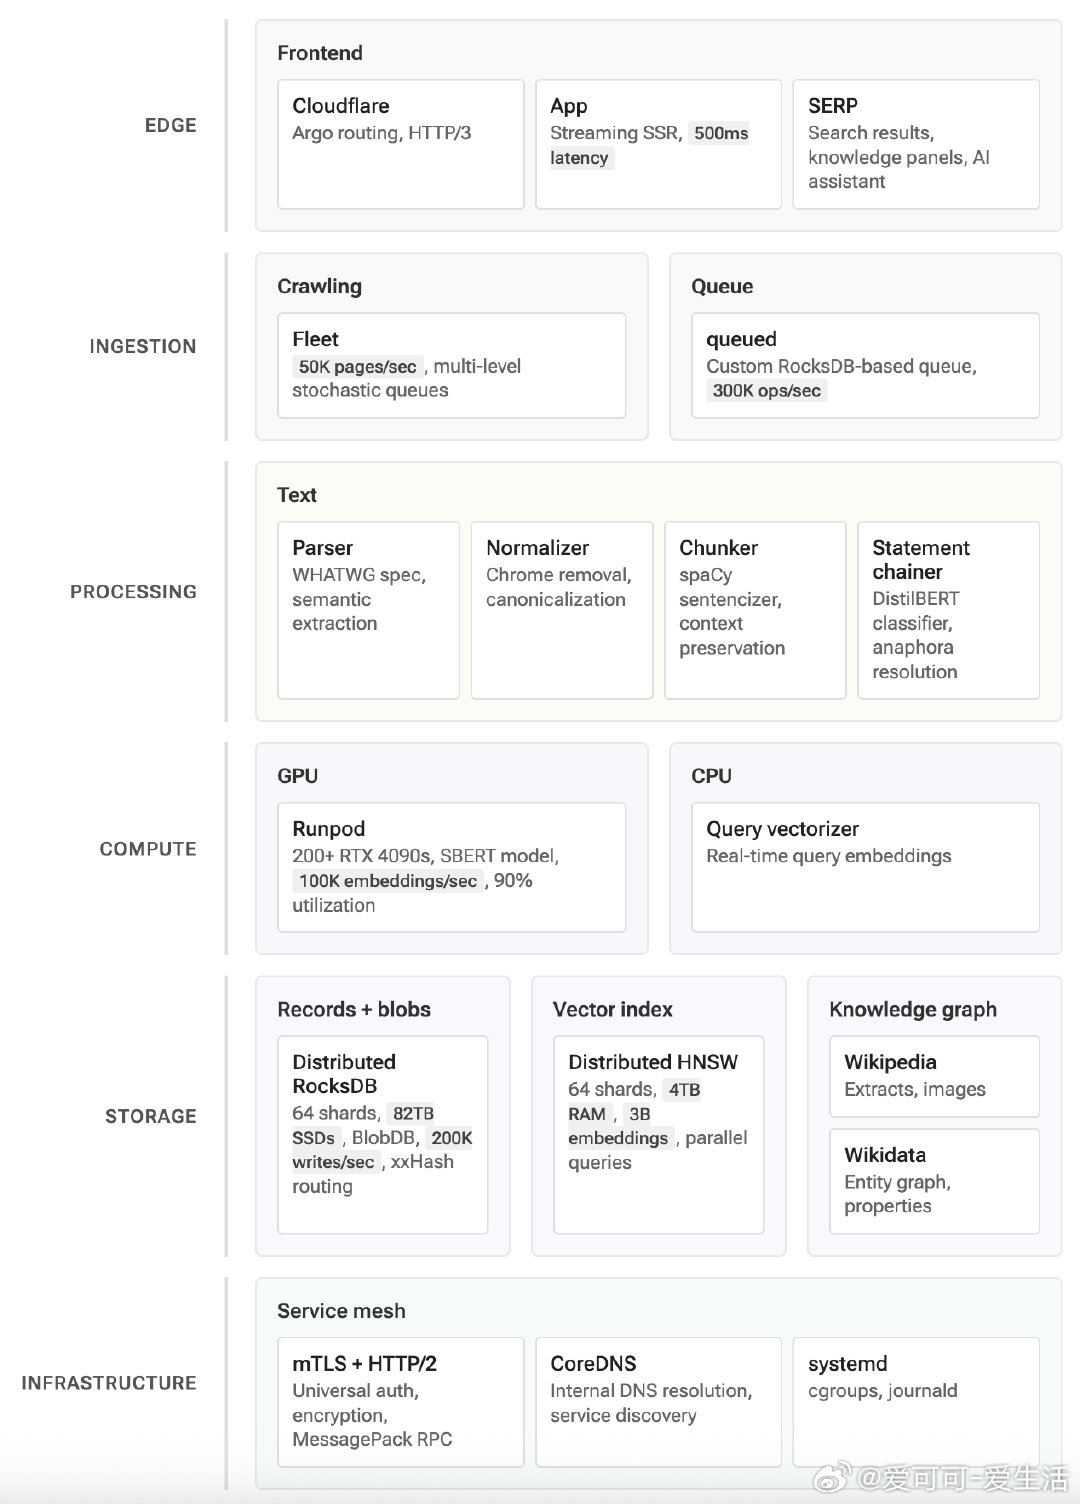
Task: Open the Distributed RocksDB storage card
Action: point(383,1135)
